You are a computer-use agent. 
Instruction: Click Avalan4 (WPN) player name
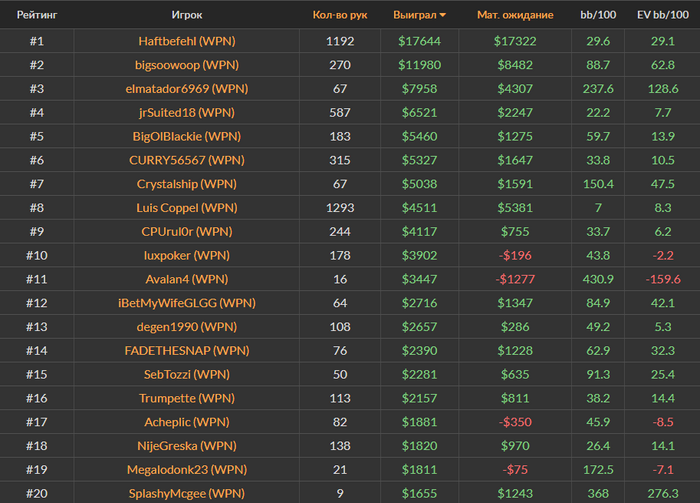point(187,279)
